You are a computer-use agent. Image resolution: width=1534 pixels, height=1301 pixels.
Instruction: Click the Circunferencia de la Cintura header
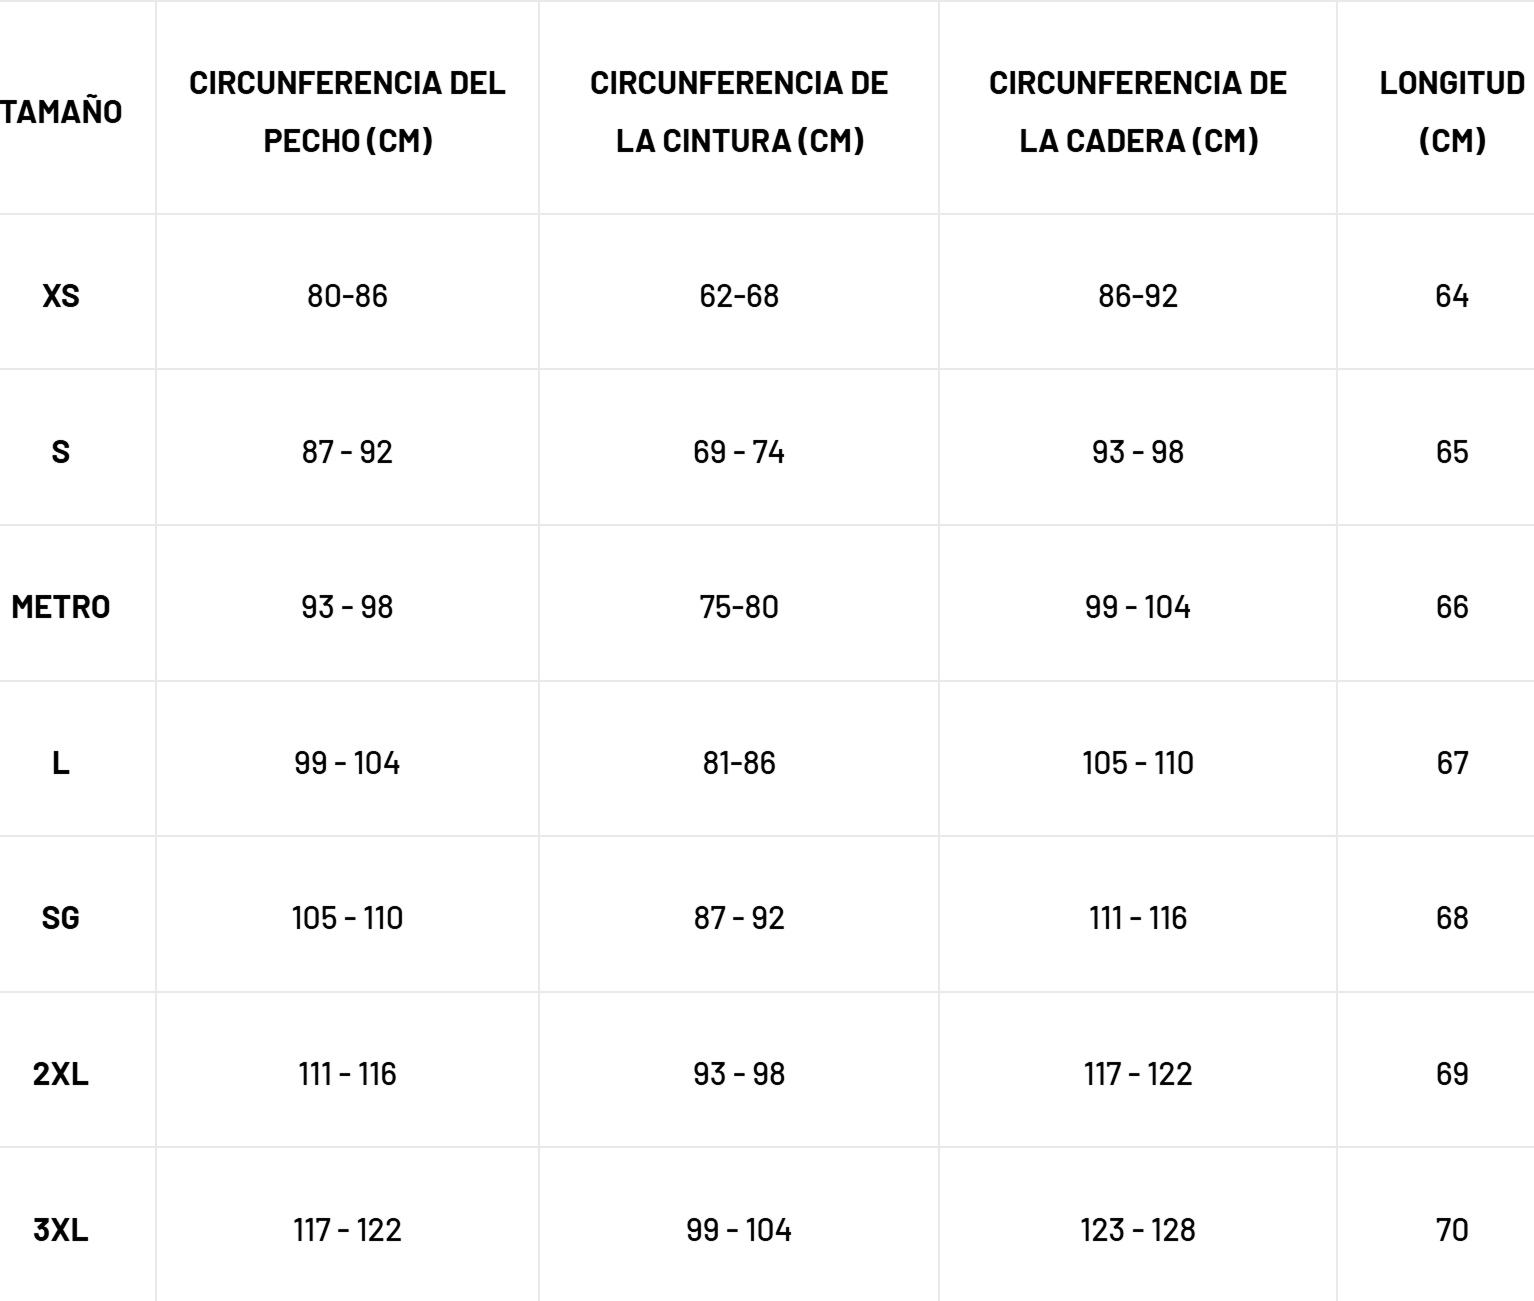739,111
